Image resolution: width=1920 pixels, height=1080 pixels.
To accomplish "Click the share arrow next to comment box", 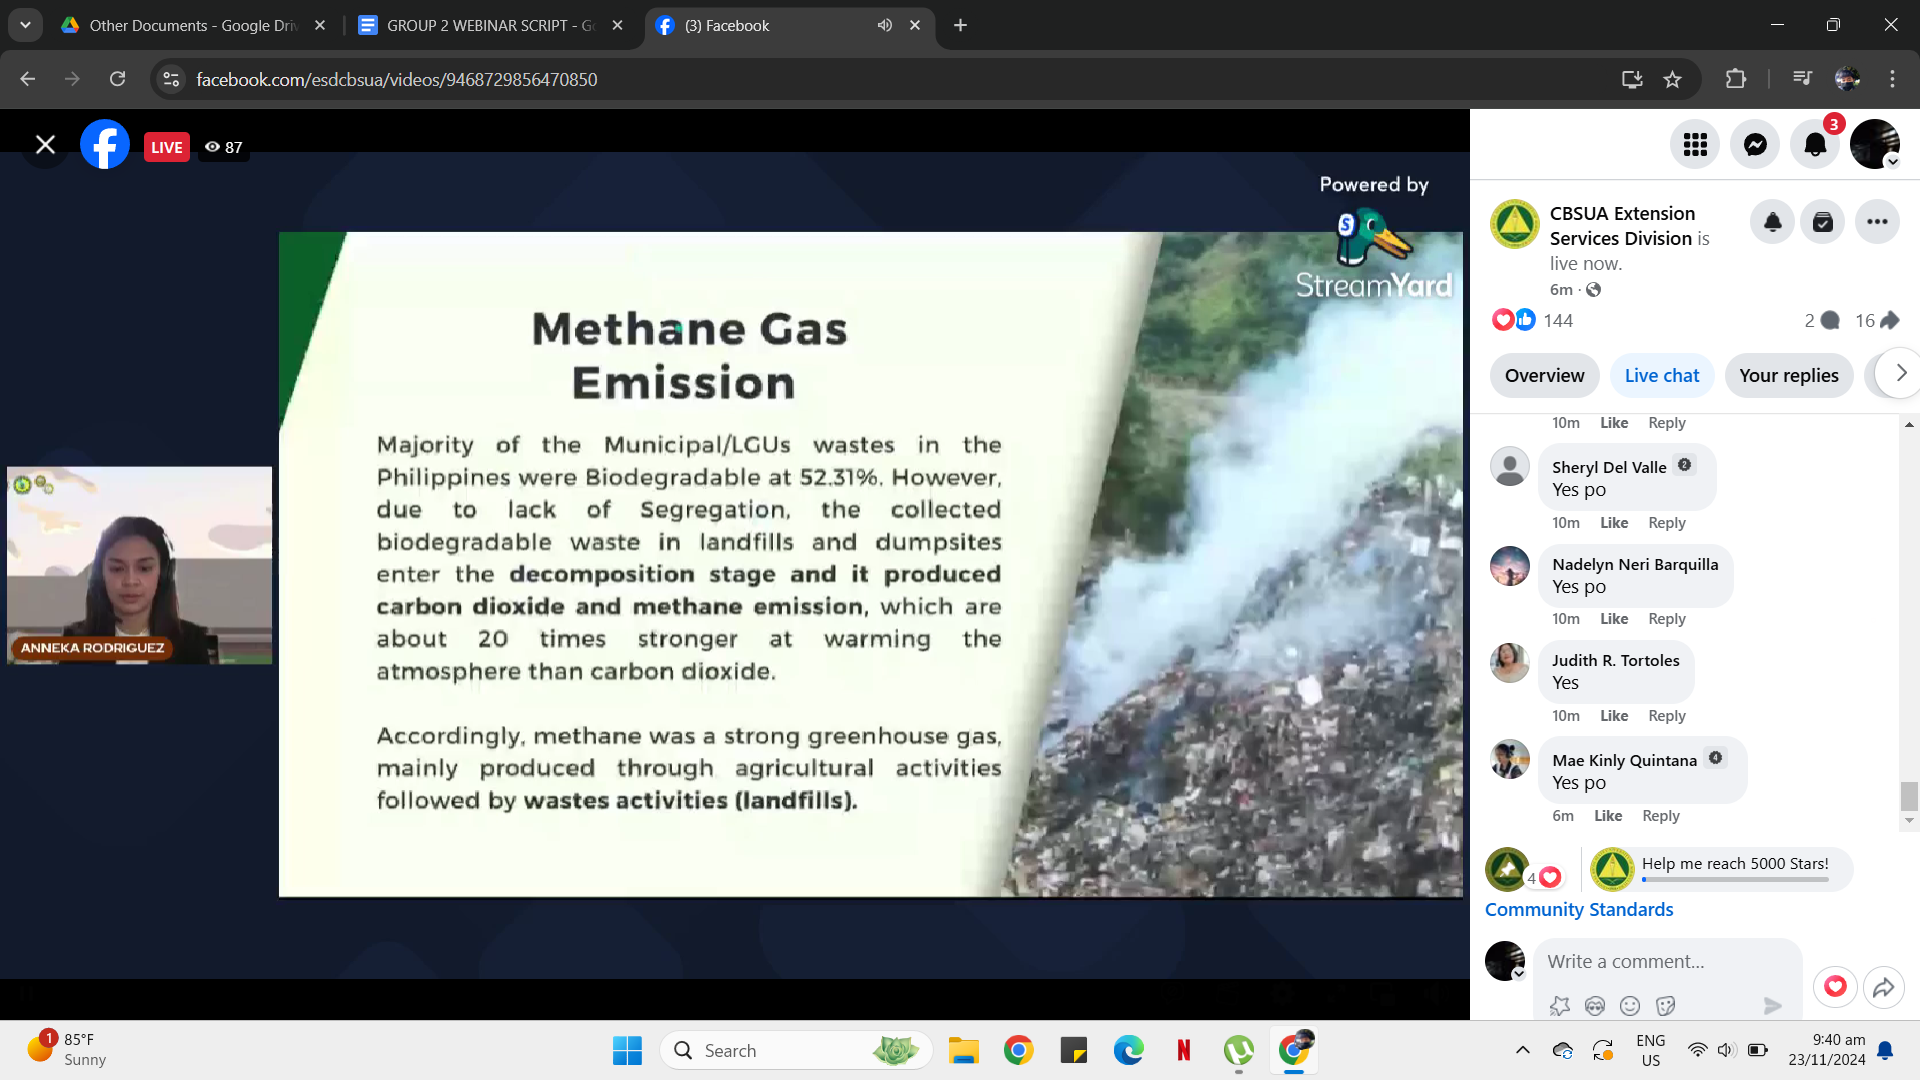I will (1883, 988).
